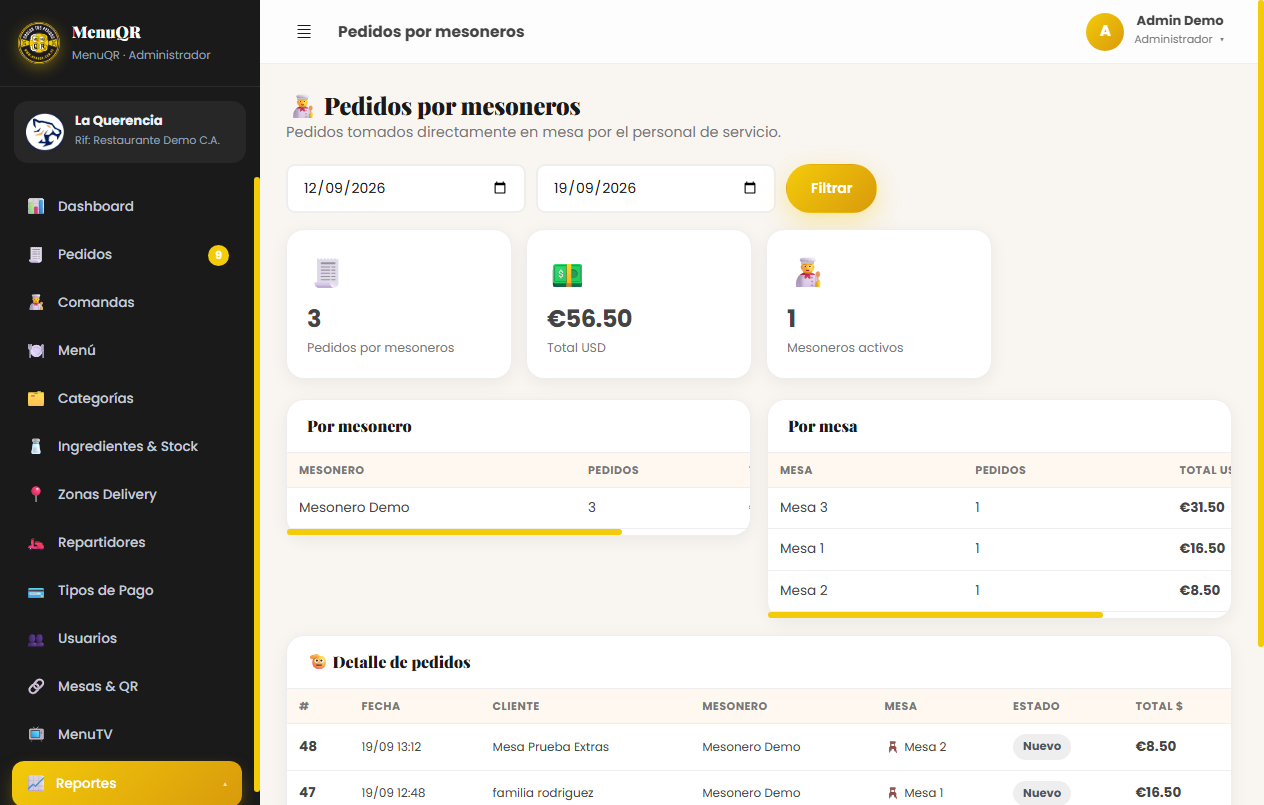Click the Dashboard chart icon

pos(36,206)
